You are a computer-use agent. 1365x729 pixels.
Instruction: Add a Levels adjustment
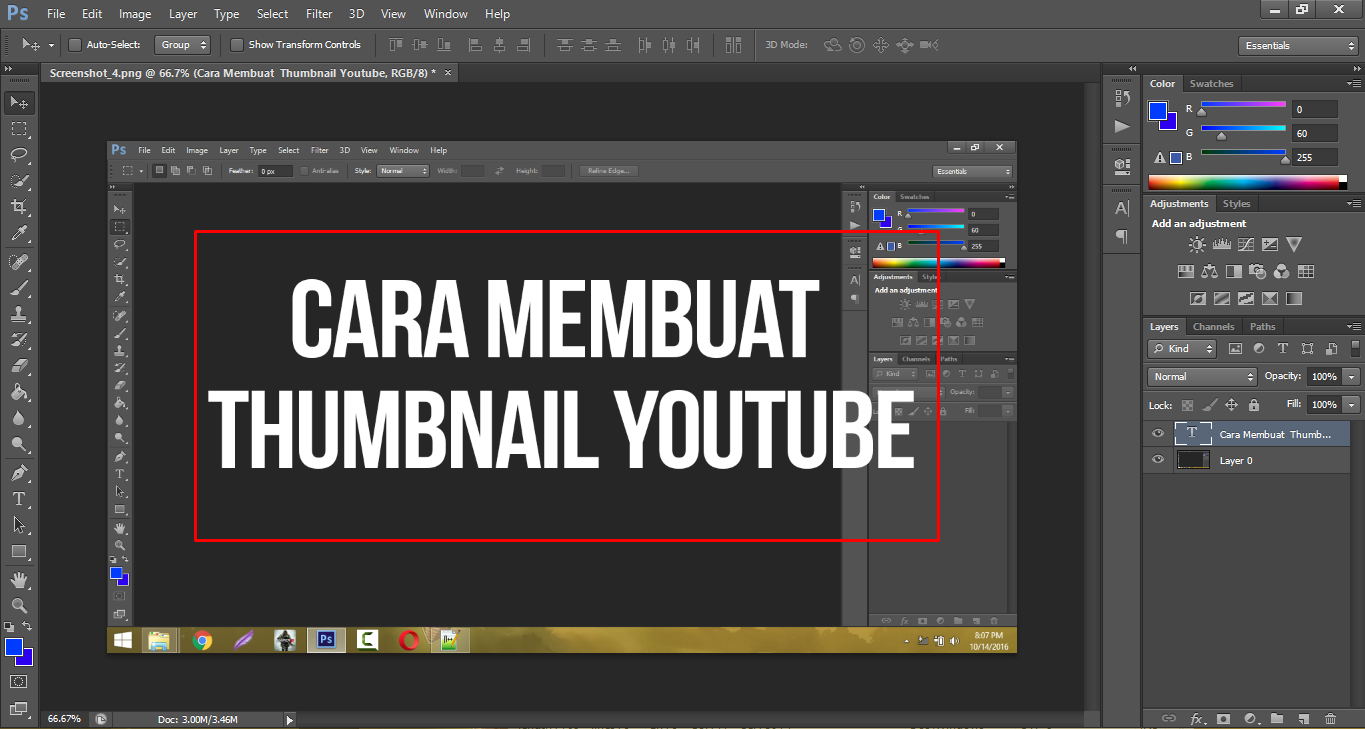pos(1222,243)
